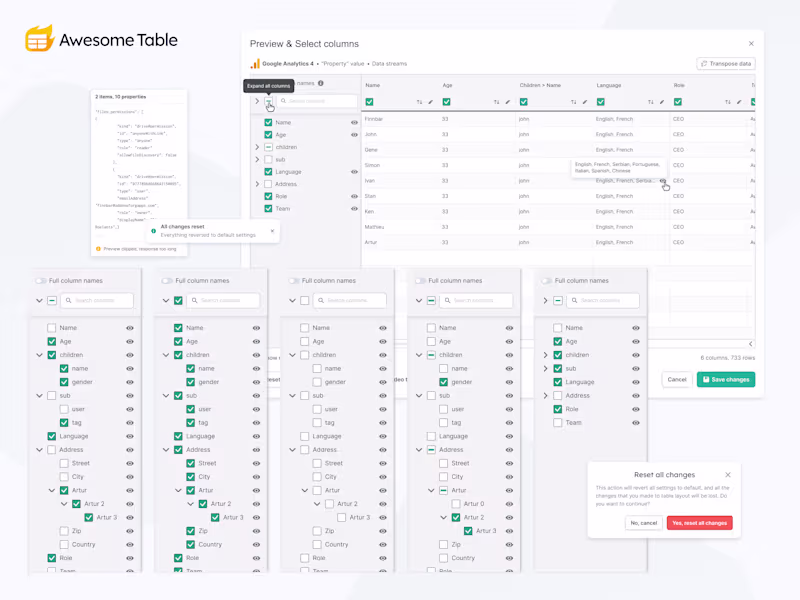Uncheck Role in the Preview dialog column list

[268, 196]
